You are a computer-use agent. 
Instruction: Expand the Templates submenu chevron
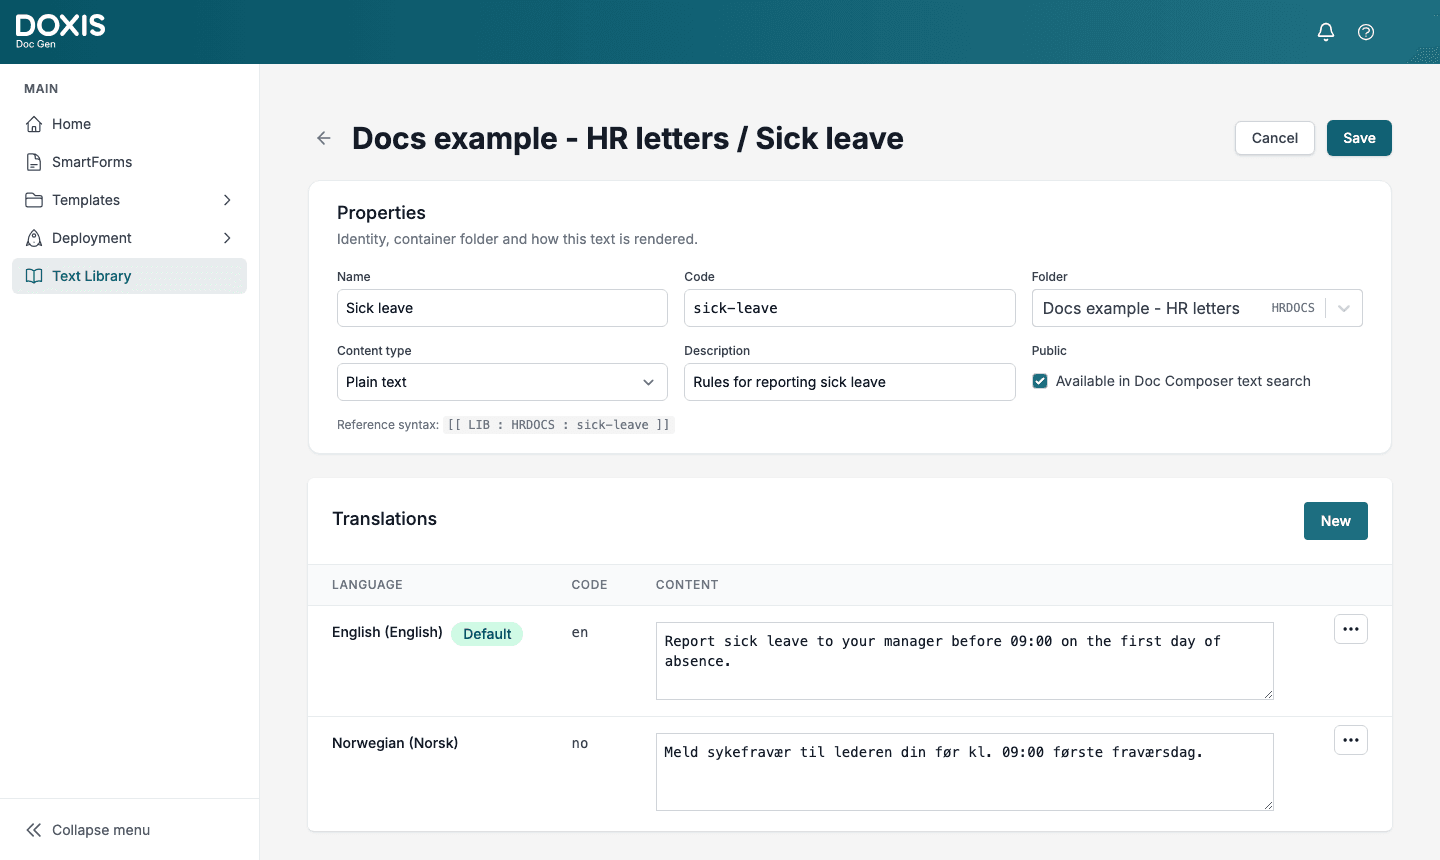[x=227, y=200]
